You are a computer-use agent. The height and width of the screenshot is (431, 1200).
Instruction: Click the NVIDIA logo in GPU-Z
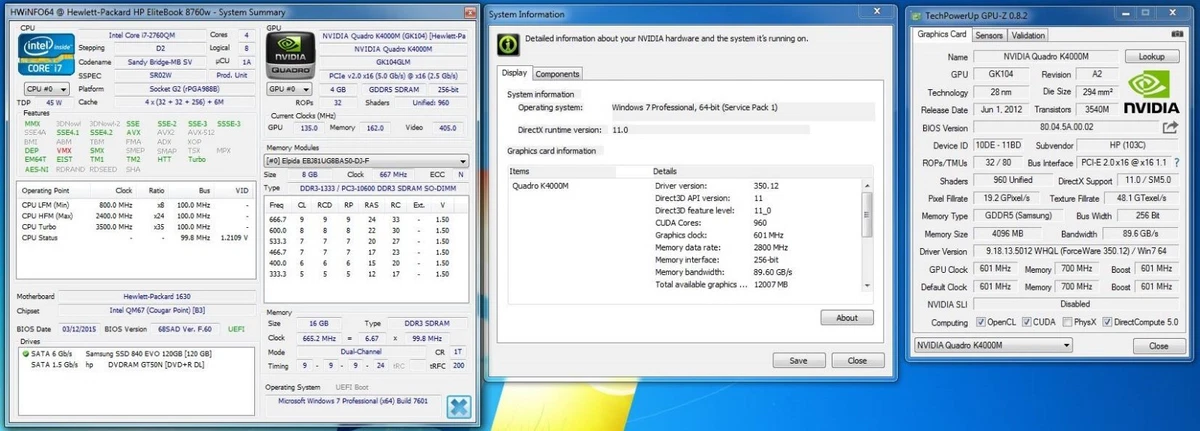[x=1150, y=94]
